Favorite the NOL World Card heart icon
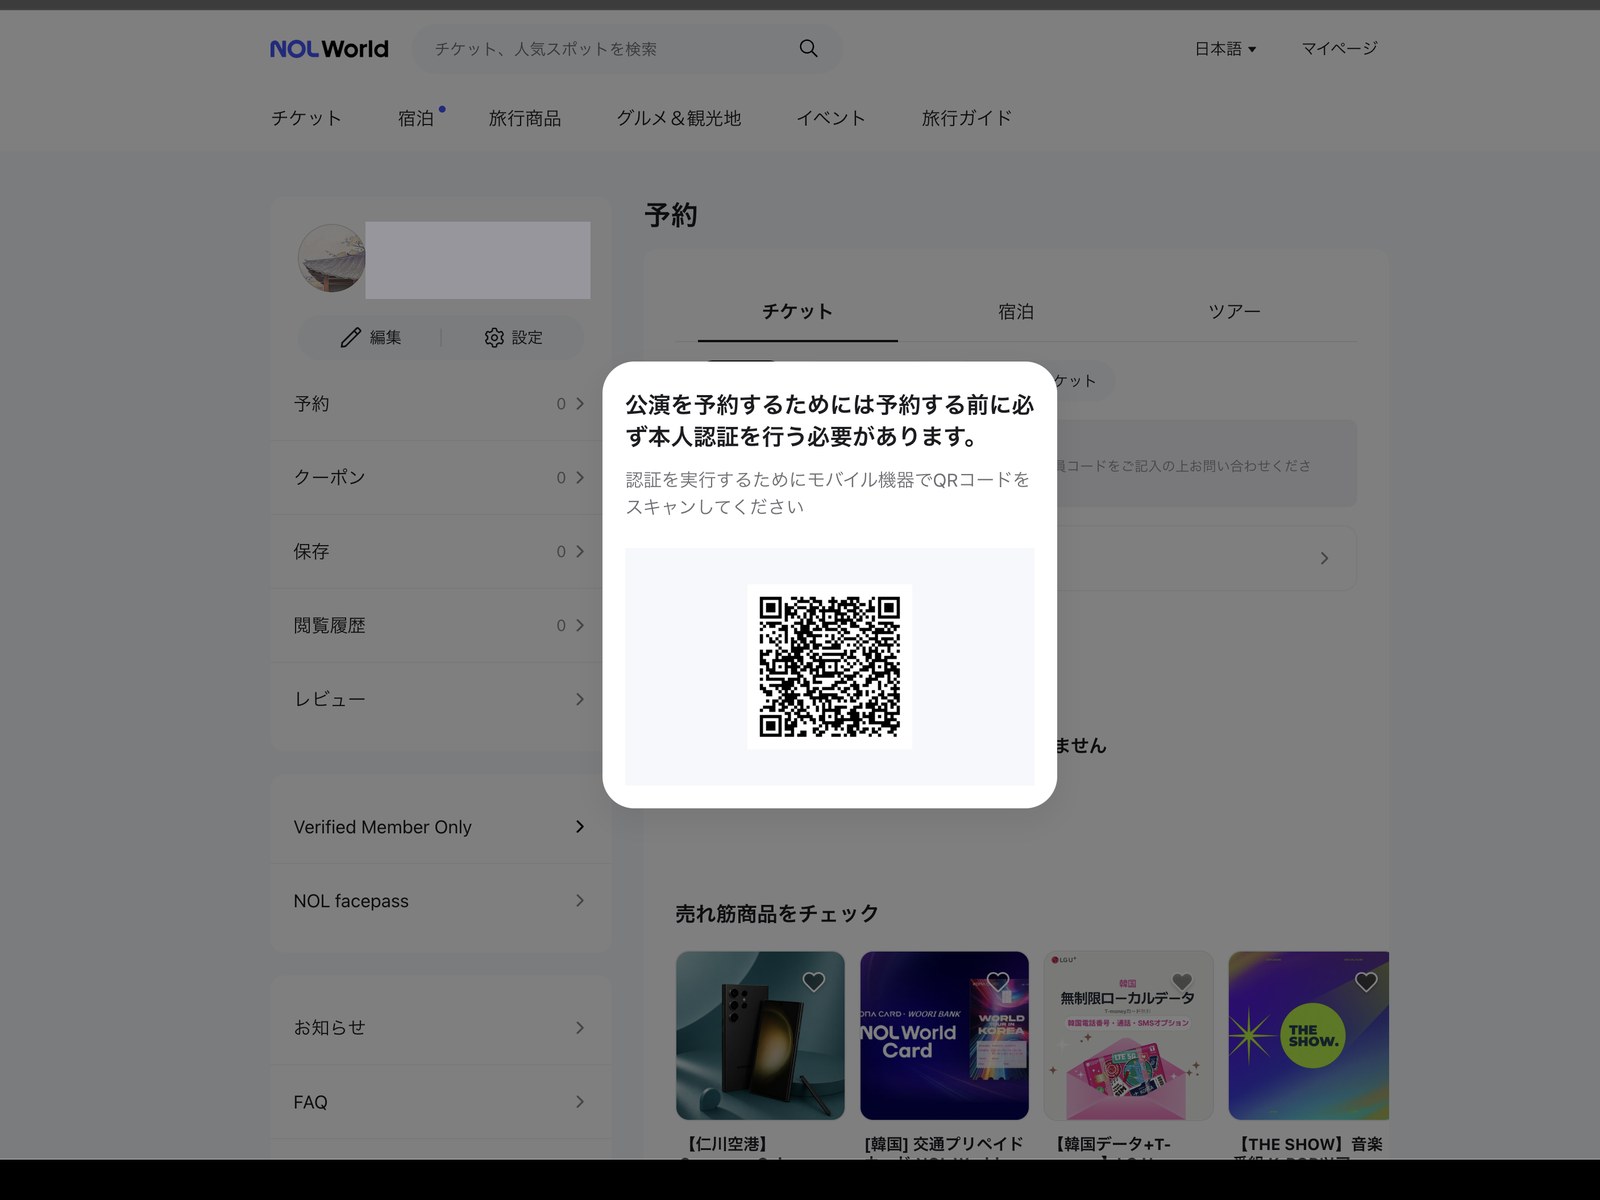 click(998, 982)
